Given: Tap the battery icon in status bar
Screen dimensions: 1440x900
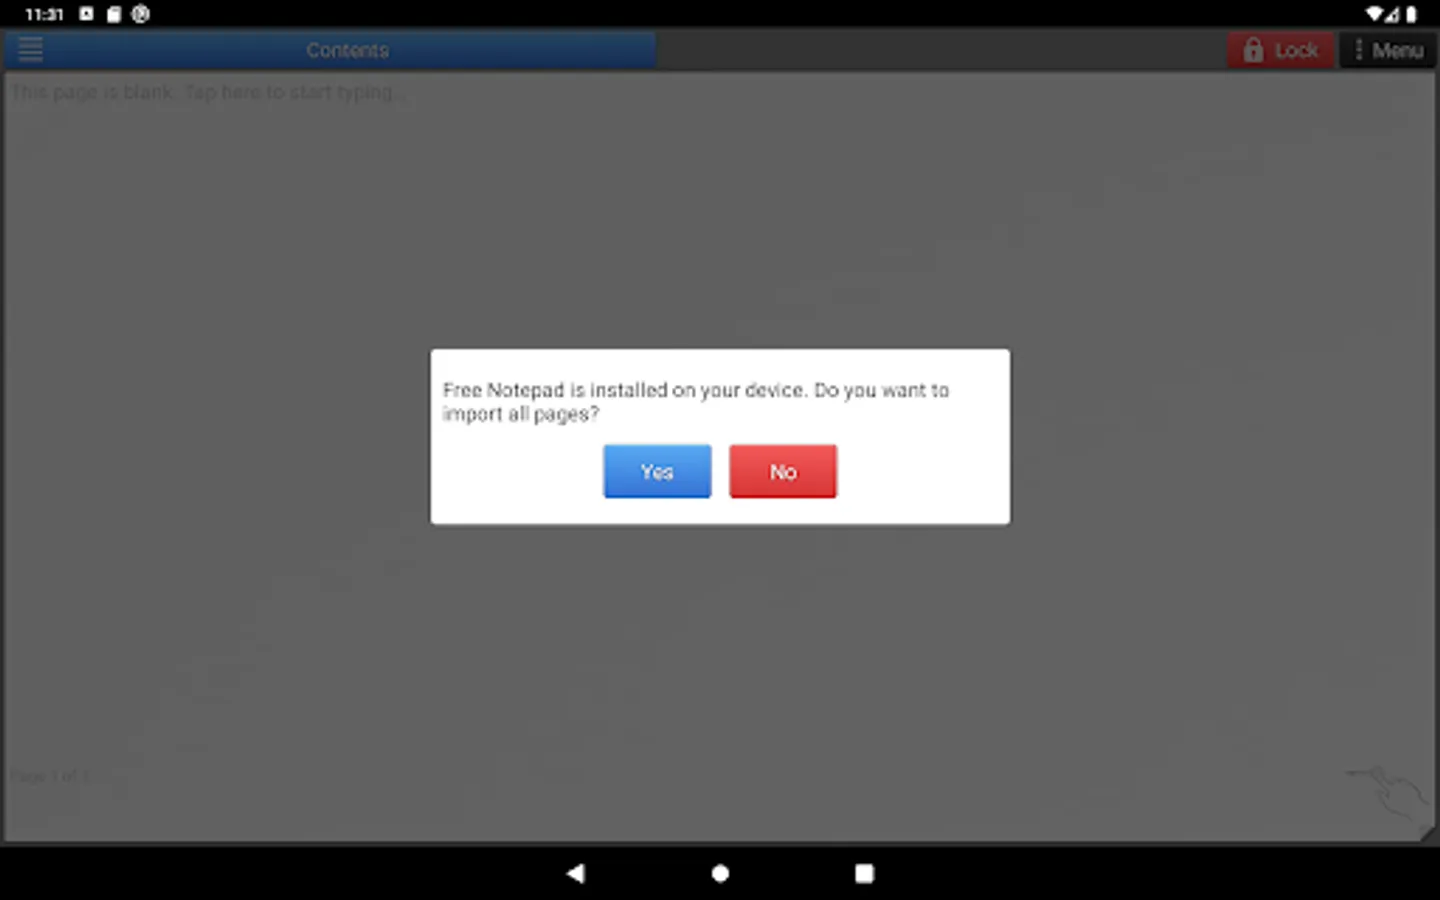Looking at the screenshot, I should click(1411, 14).
